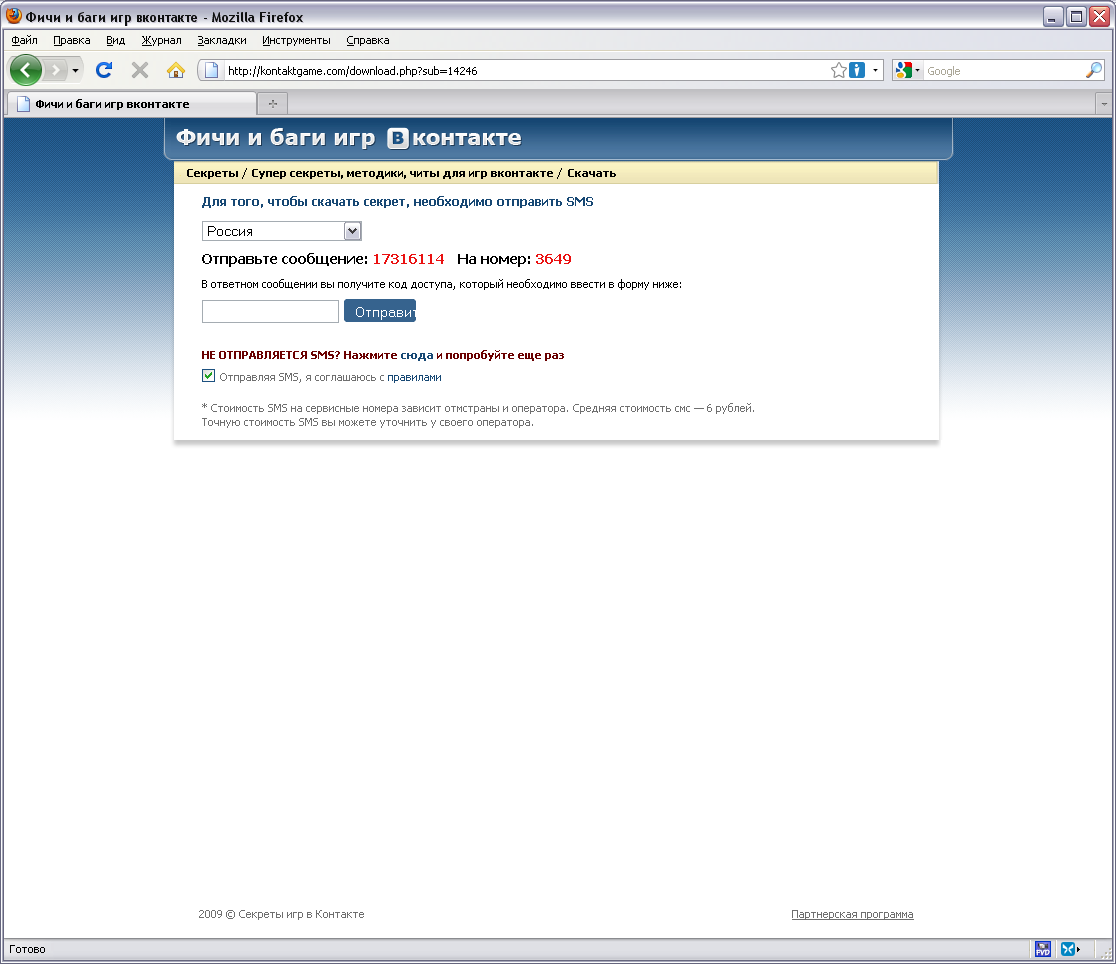This screenshot has height=964, width=1116.
Task: Click the search magnifier icon
Action: pyautogui.click(x=1094, y=70)
